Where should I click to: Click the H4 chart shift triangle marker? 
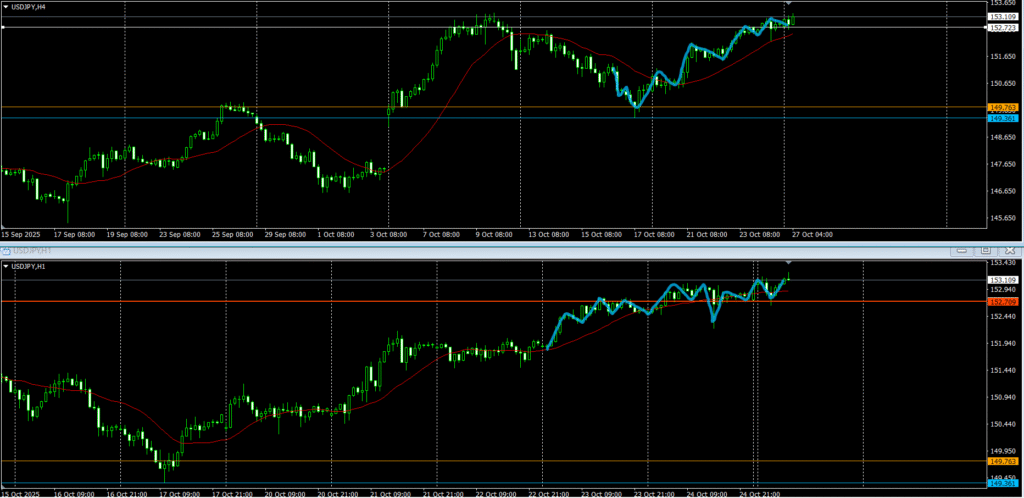point(788,5)
